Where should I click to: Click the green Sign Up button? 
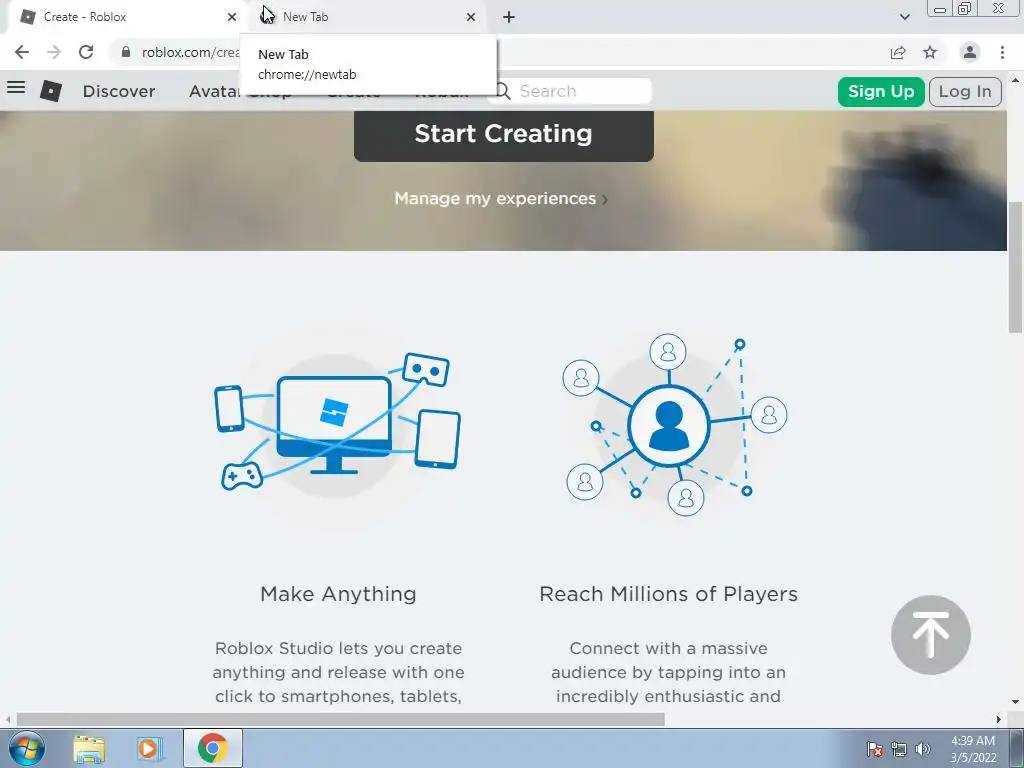(x=880, y=91)
